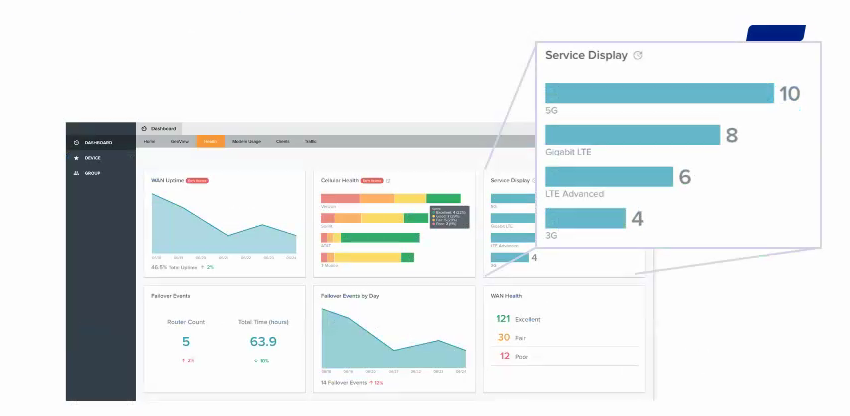The height and width of the screenshot is (416, 850).
Task: Open the Clients tab
Action: coord(282,142)
